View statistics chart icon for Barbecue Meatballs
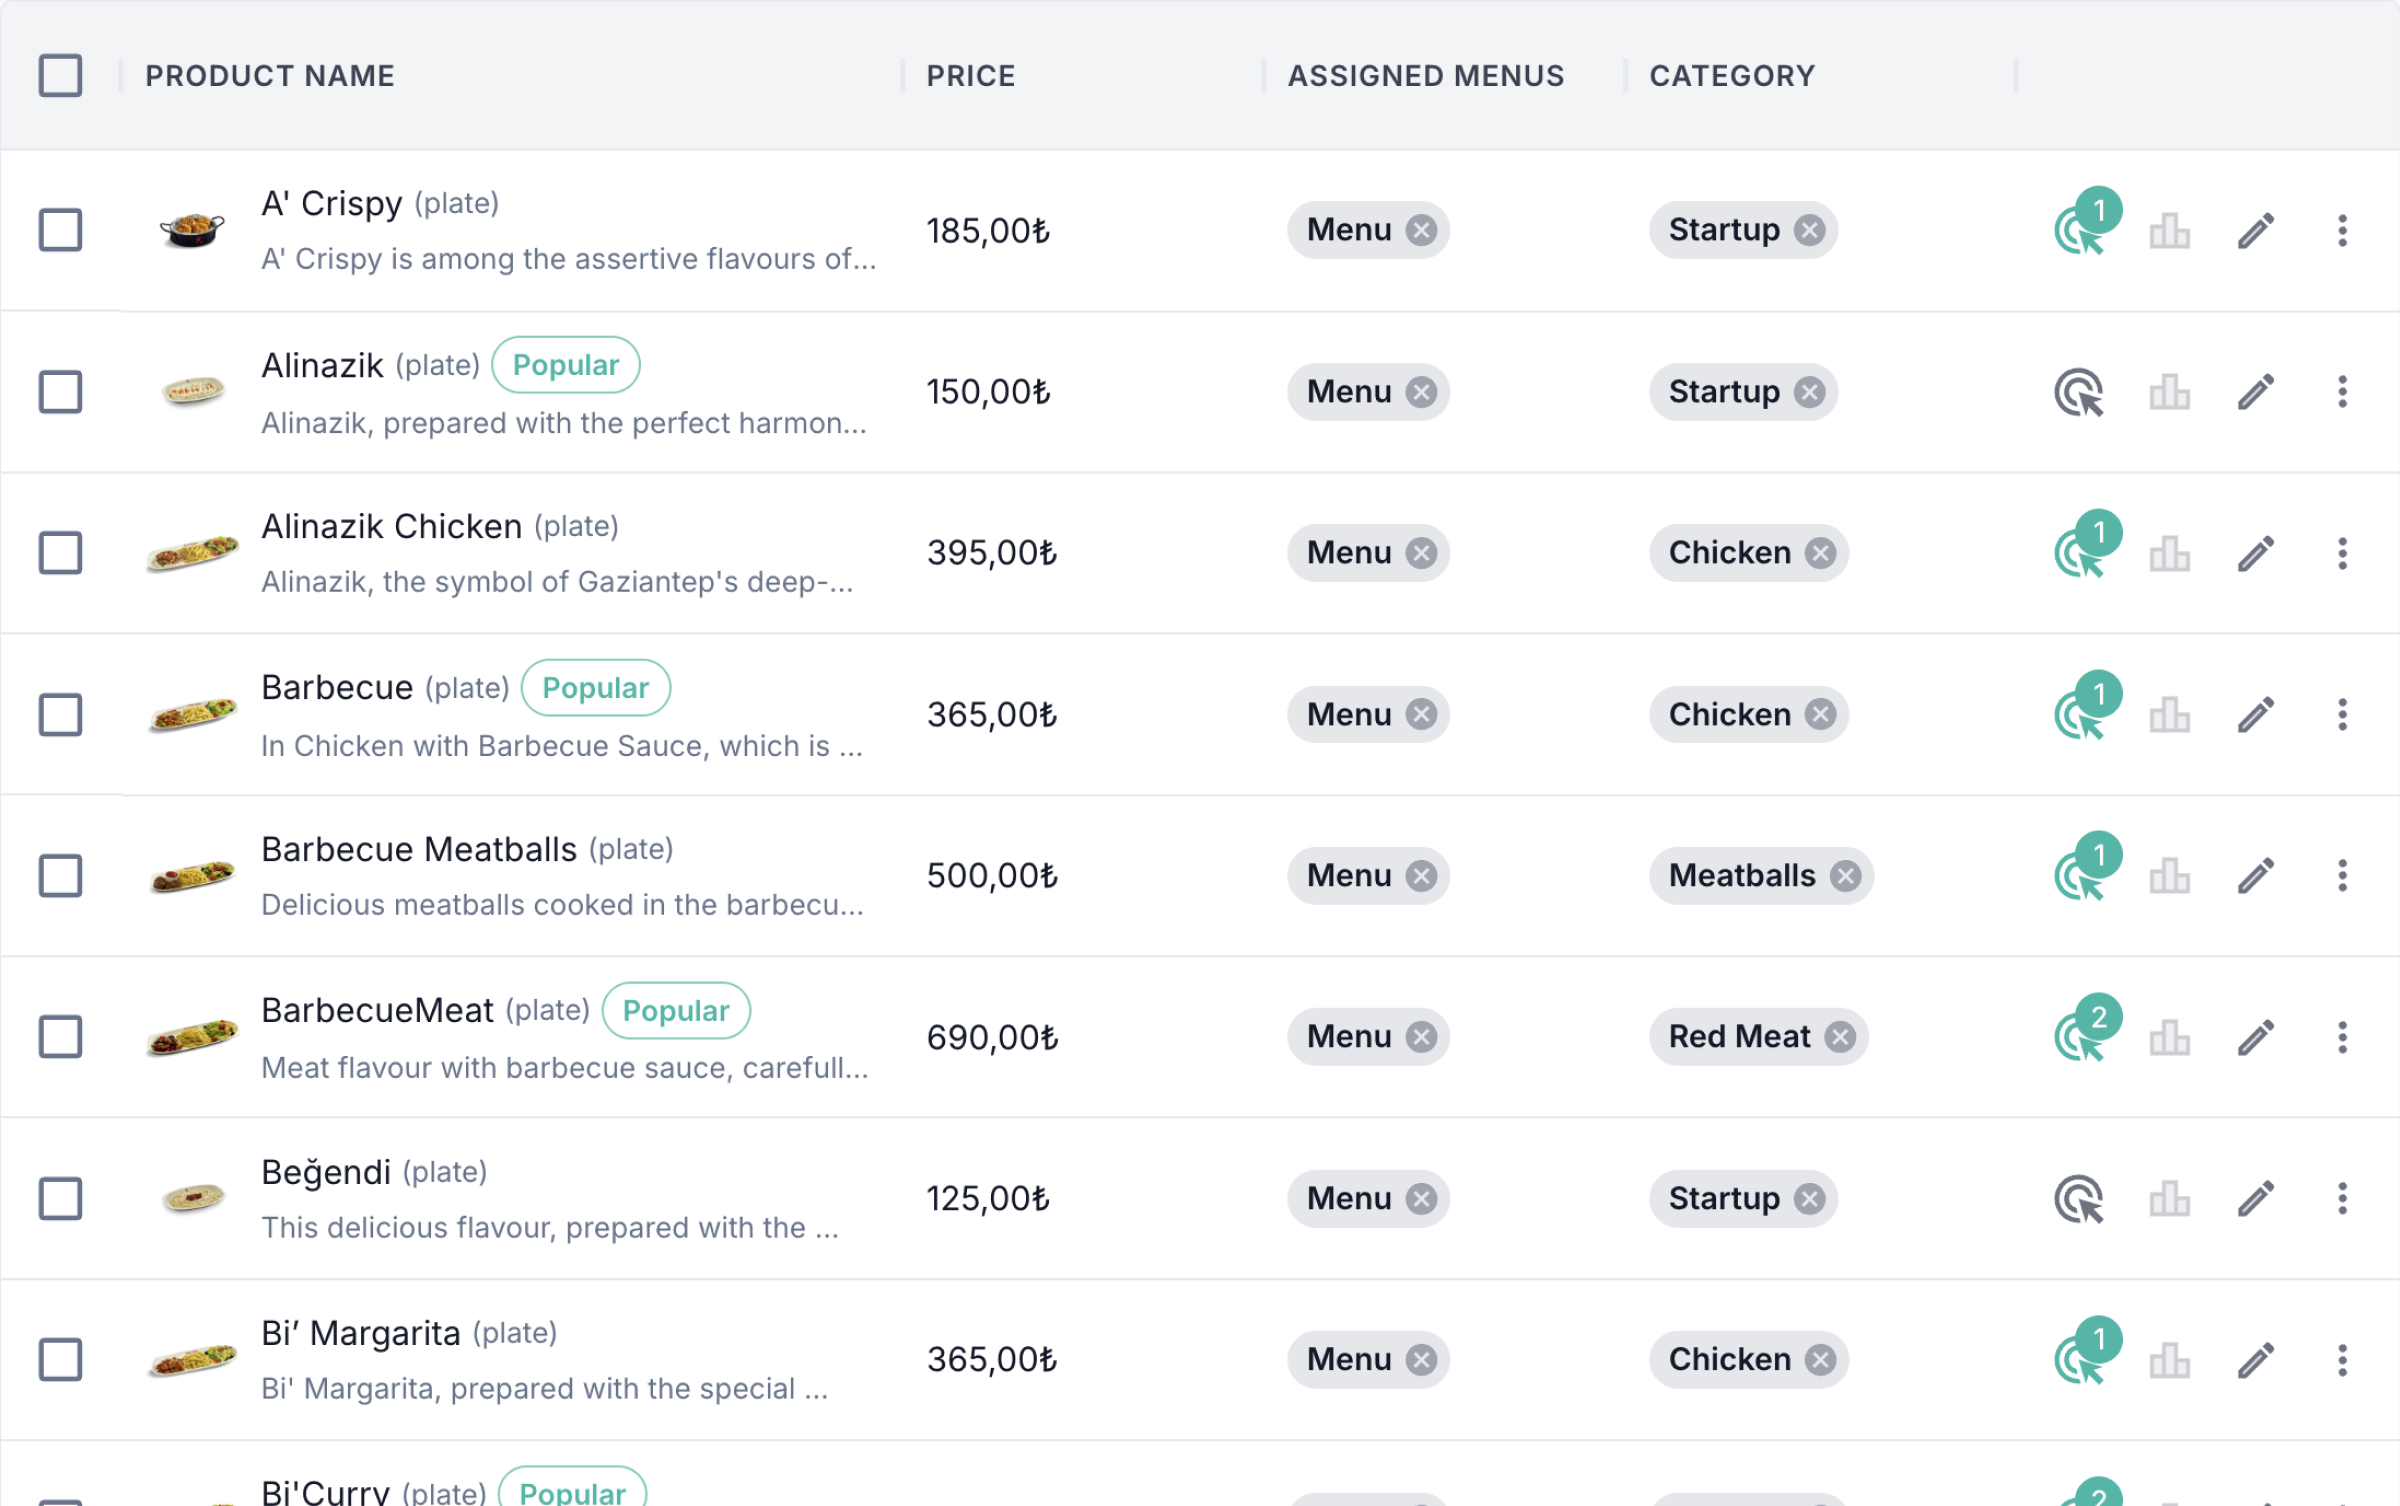 pos(2169,876)
